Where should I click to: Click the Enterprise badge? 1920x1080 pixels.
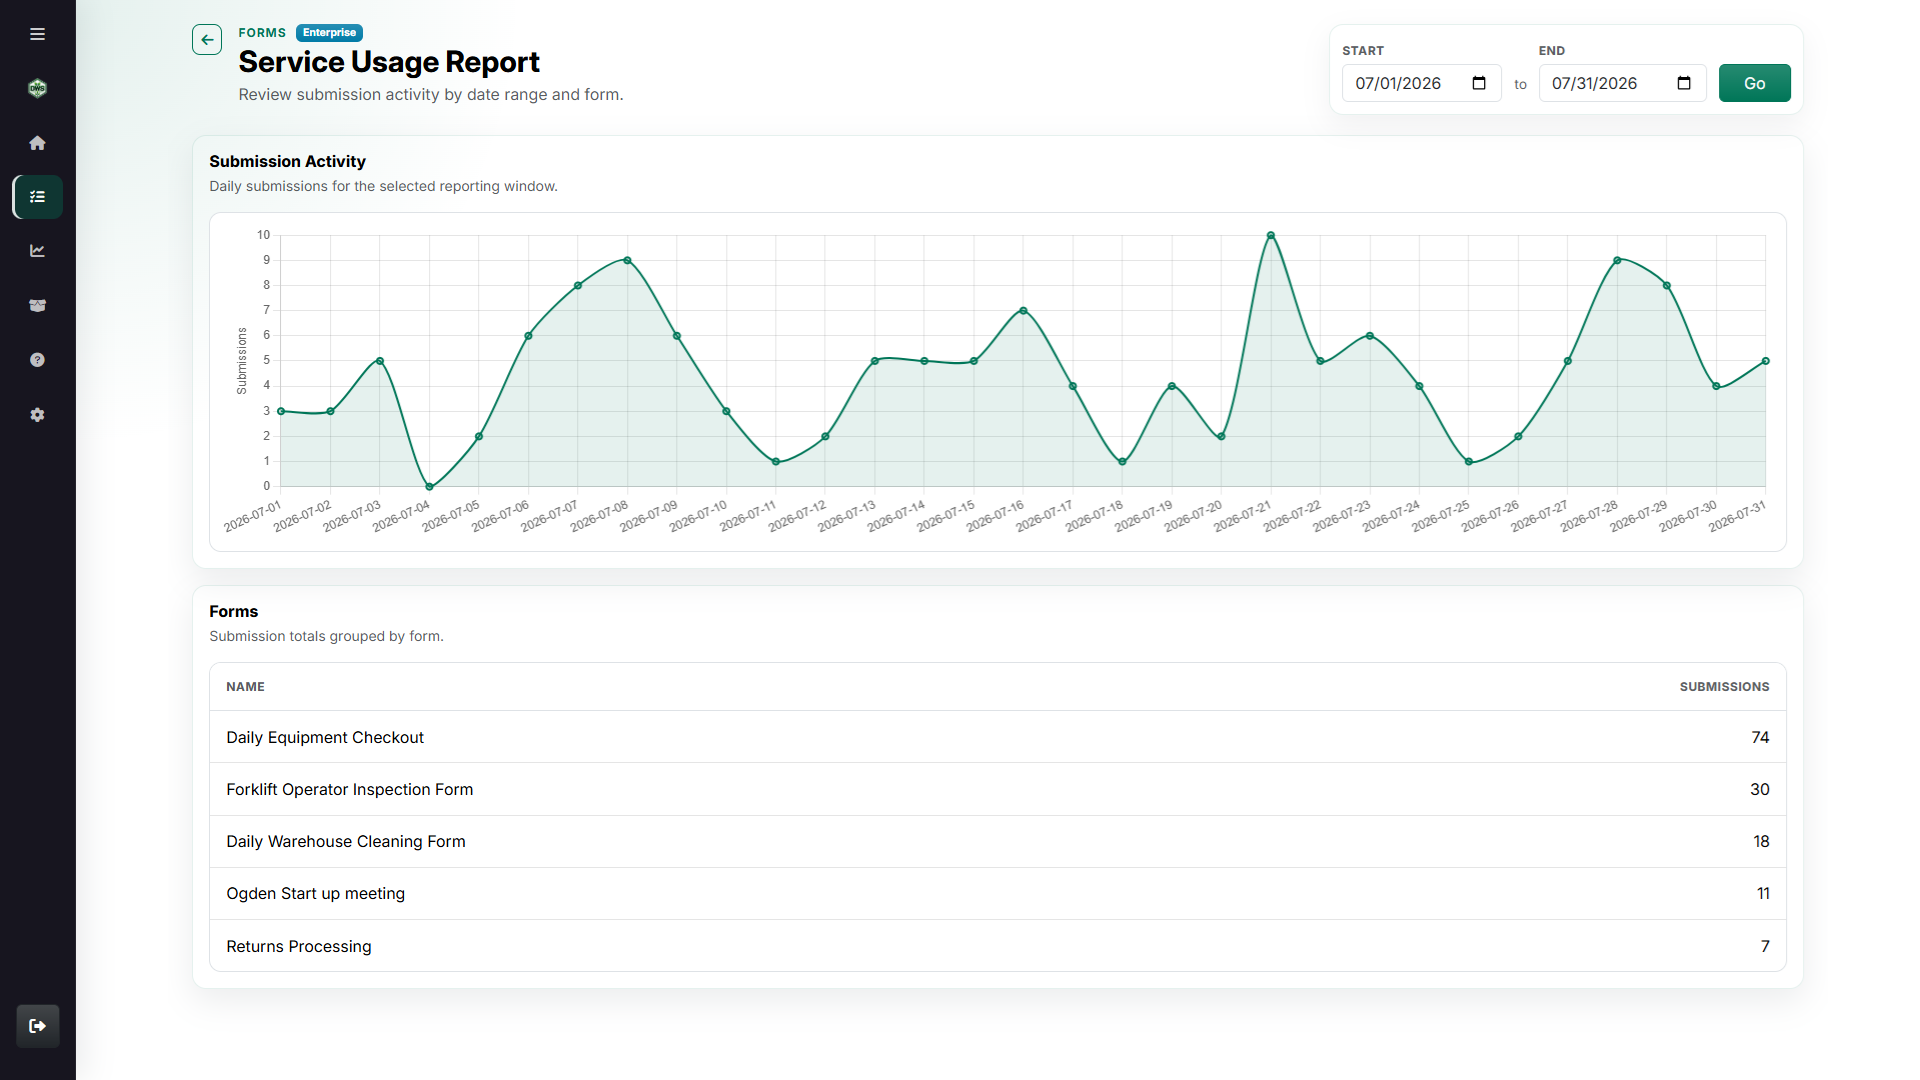tap(329, 33)
